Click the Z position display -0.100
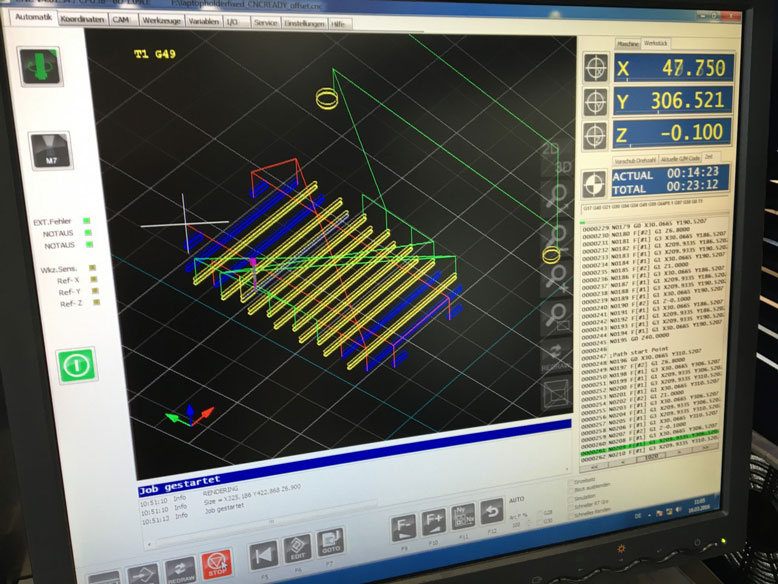The width and height of the screenshot is (778, 584). pos(671,133)
